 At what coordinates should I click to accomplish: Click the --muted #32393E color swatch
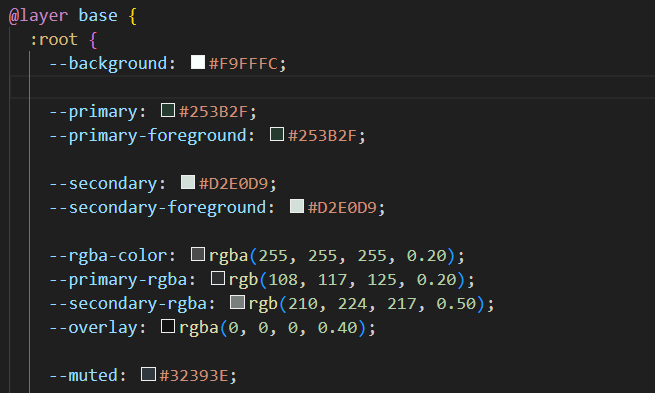click(148, 375)
